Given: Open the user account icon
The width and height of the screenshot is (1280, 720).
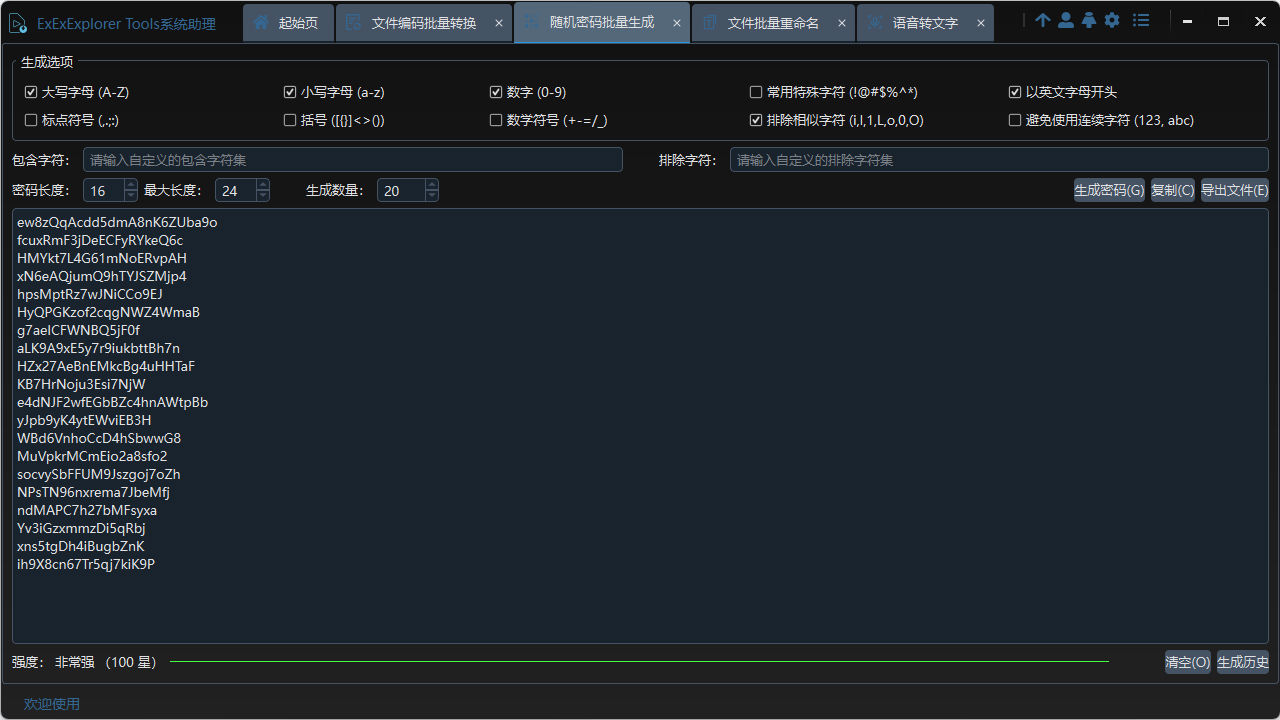Looking at the screenshot, I should pos(1066,20).
